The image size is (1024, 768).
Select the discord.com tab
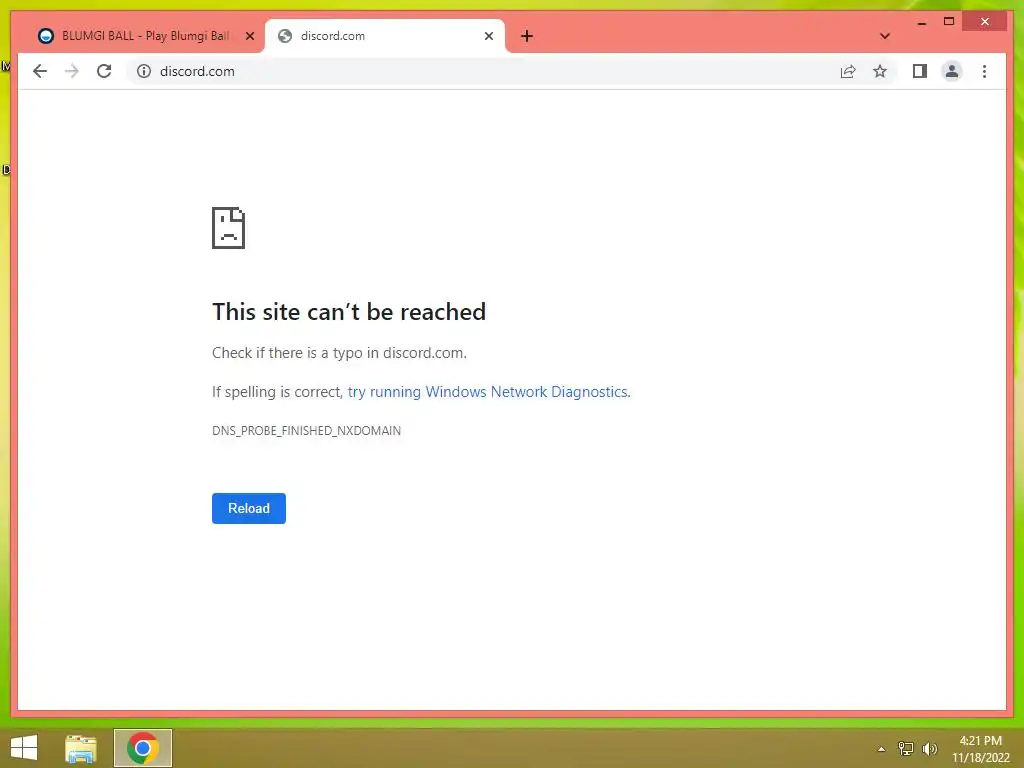(x=385, y=36)
